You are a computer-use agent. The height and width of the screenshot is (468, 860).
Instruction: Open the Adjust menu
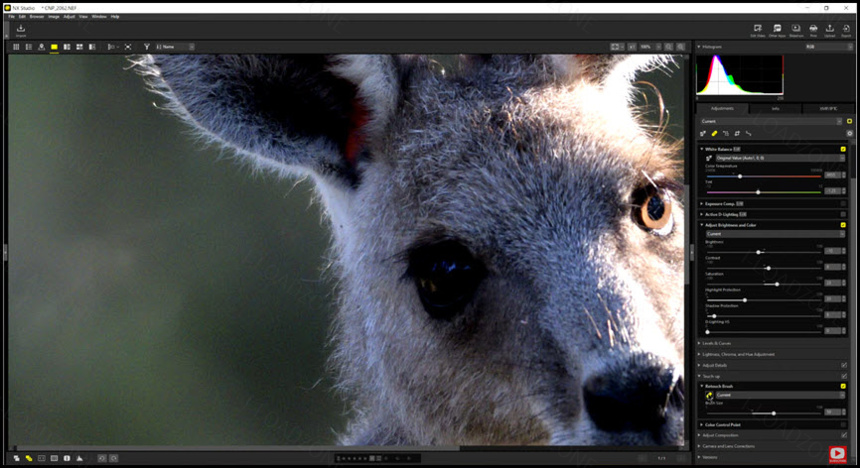point(69,17)
